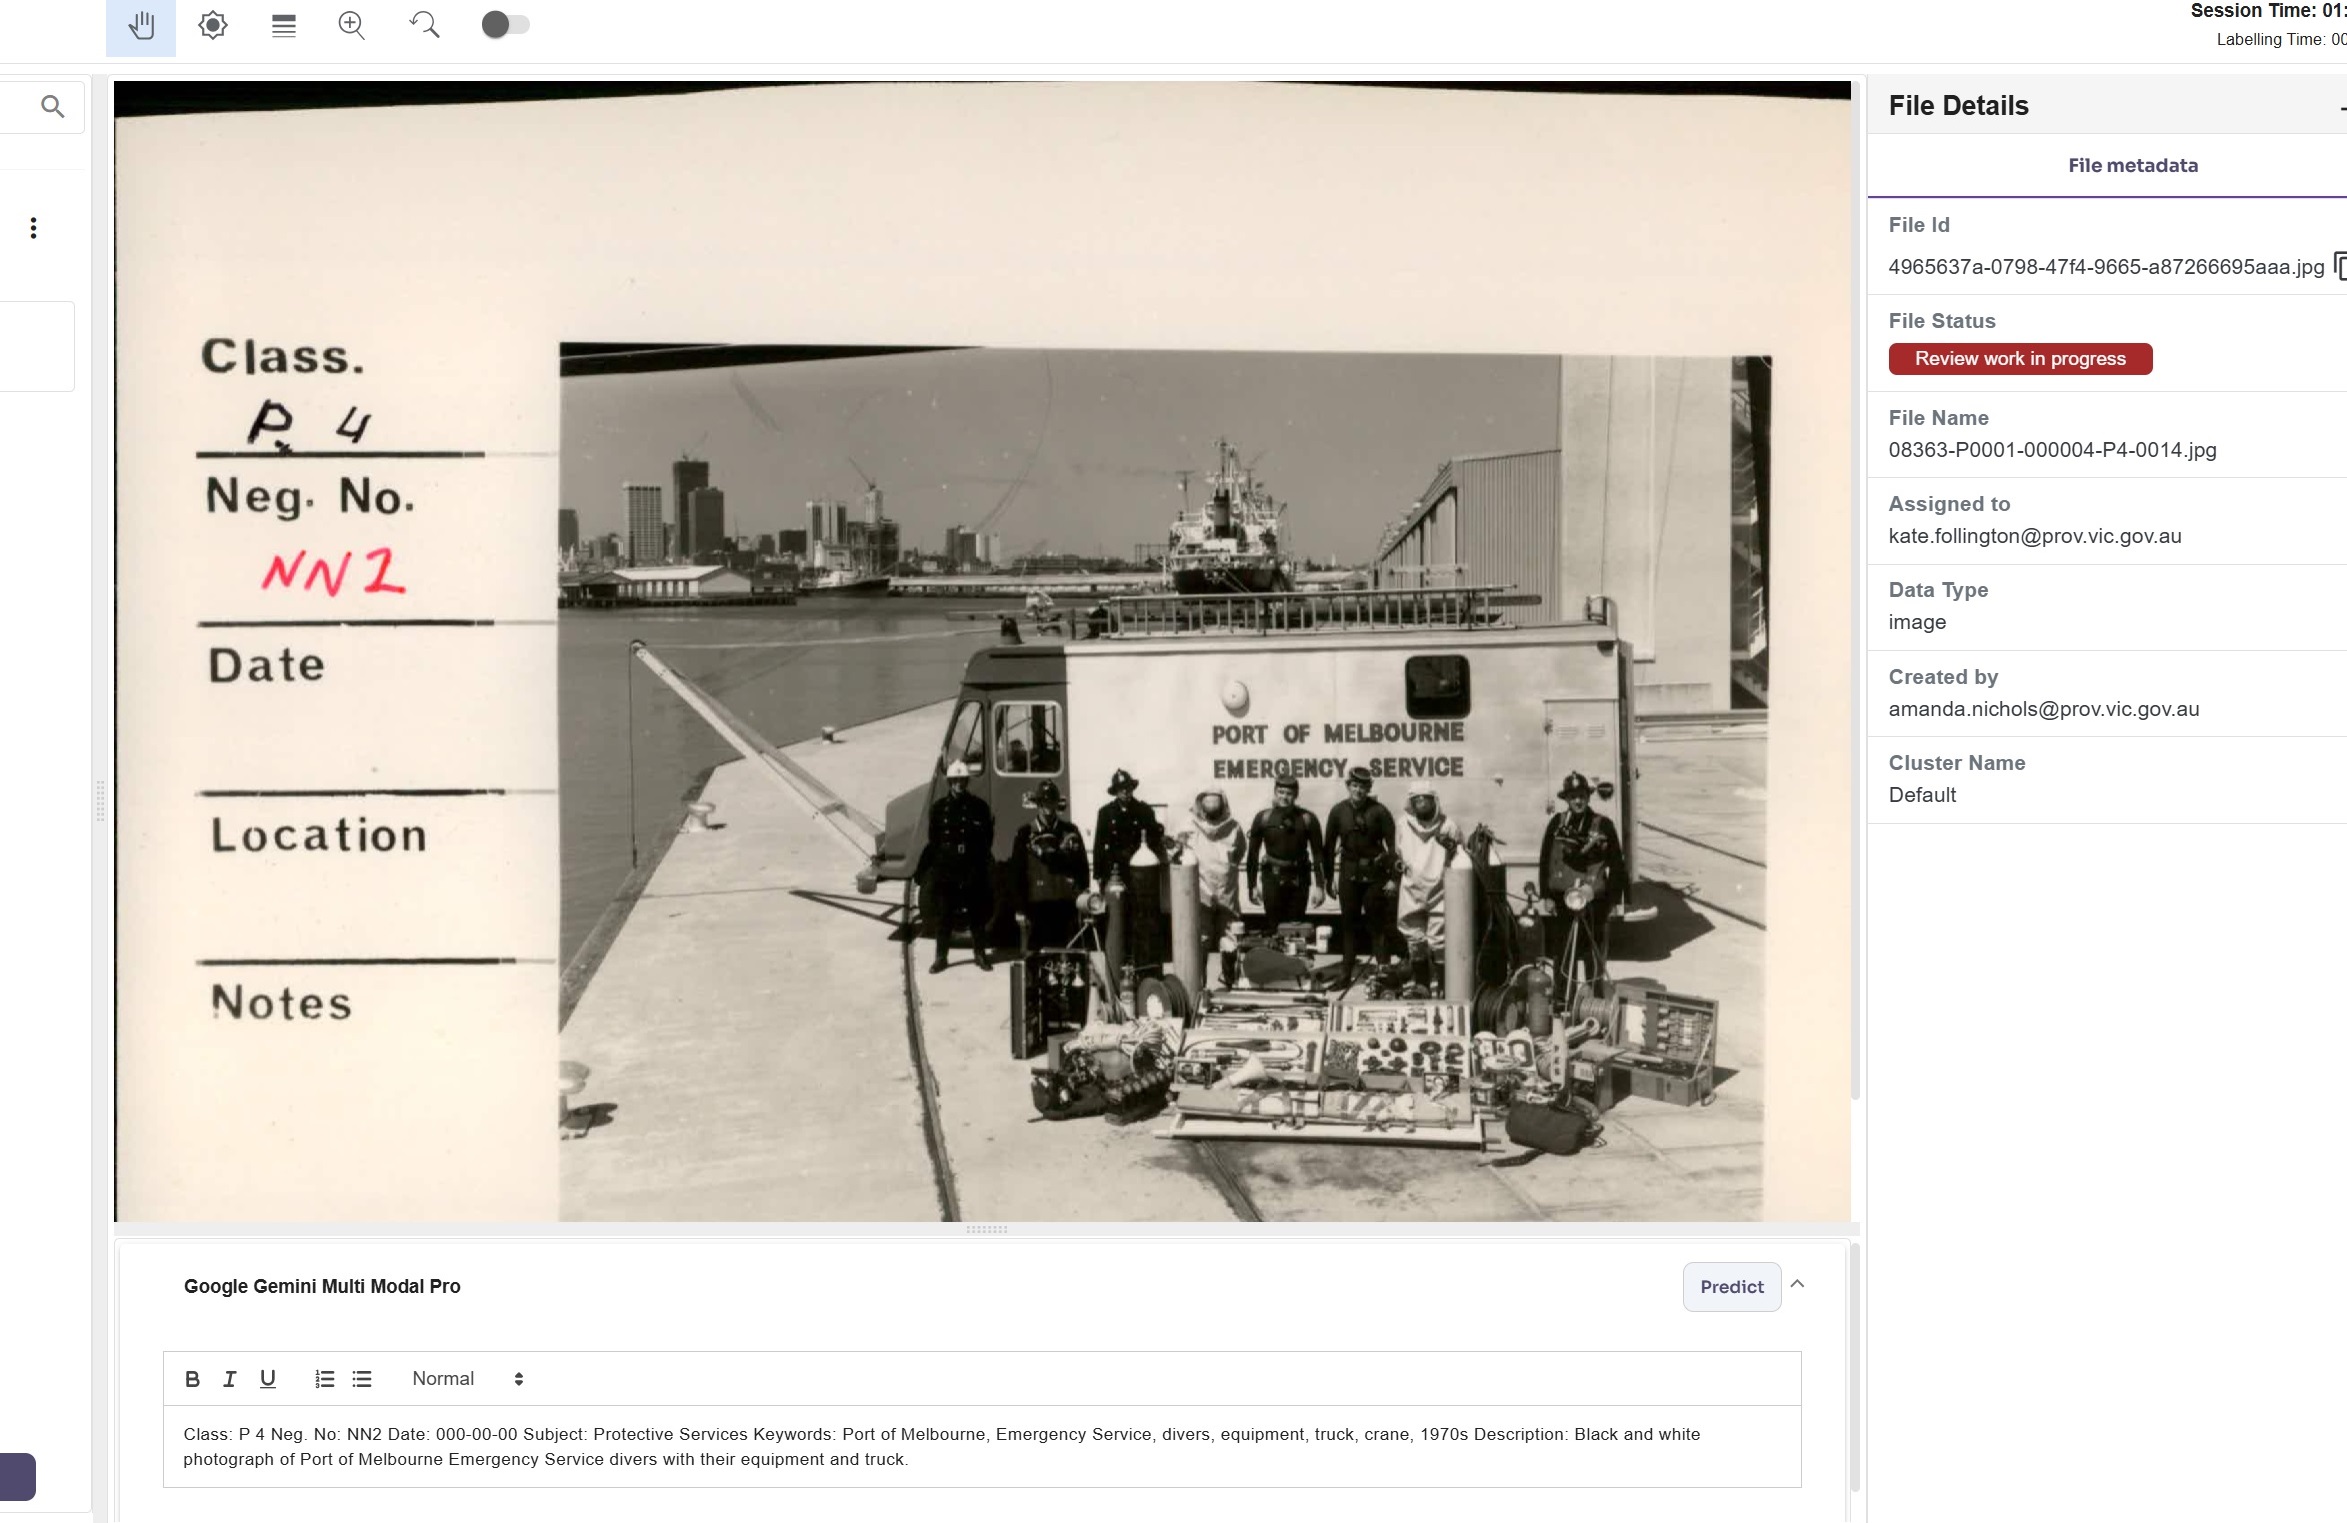Open the three-dot options menu
Image resolution: width=2347 pixels, height=1523 pixels.
coord(33,228)
